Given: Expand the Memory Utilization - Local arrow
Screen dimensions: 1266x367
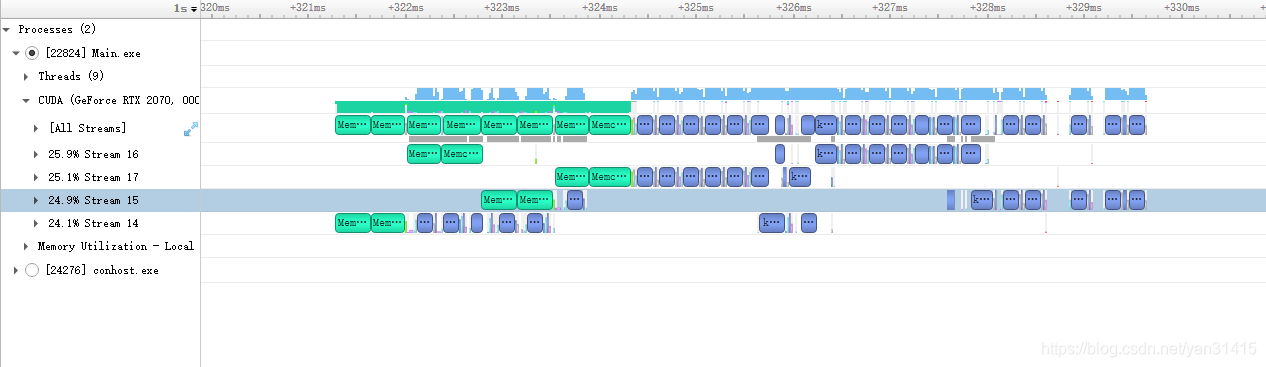Looking at the screenshot, I should click(x=27, y=246).
